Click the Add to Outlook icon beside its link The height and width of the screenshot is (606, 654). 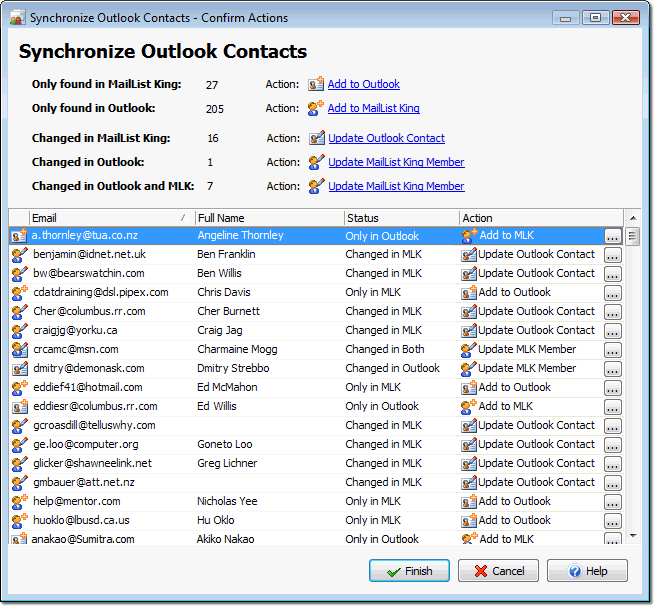[316, 84]
